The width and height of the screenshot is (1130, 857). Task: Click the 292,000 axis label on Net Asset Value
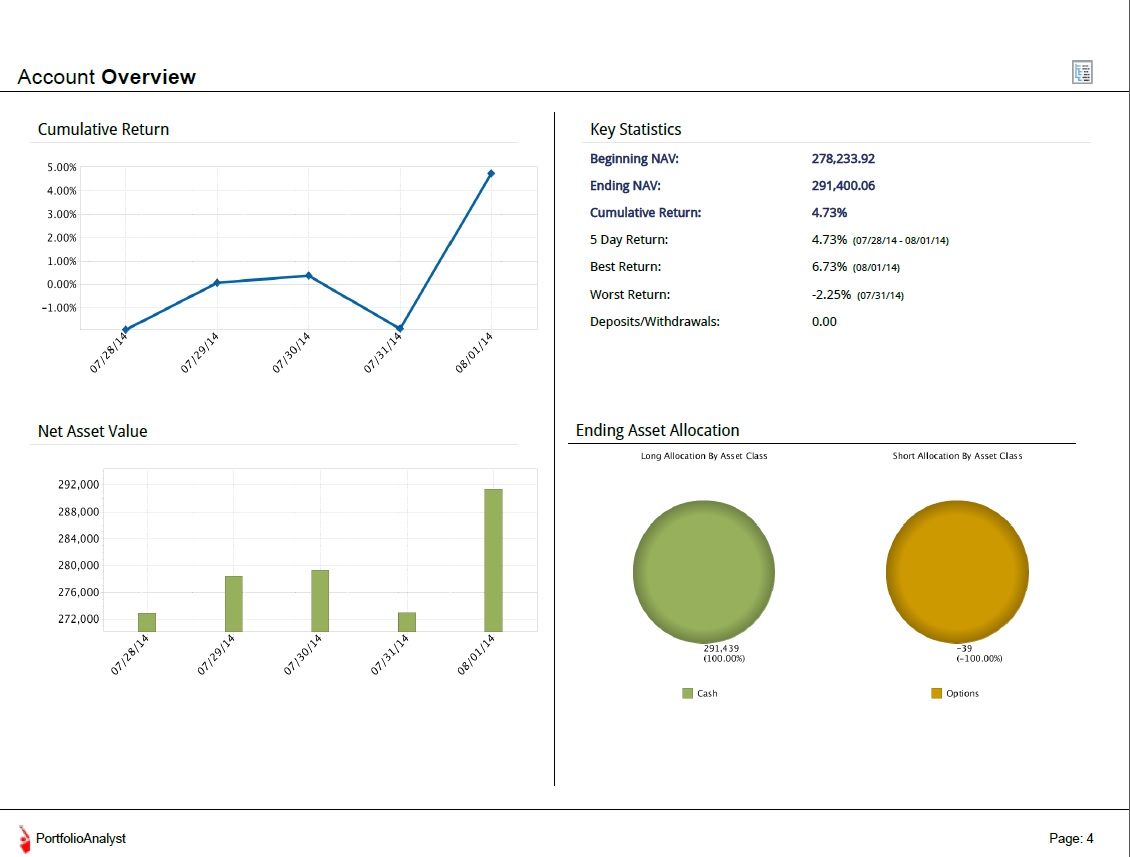[79, 485]
